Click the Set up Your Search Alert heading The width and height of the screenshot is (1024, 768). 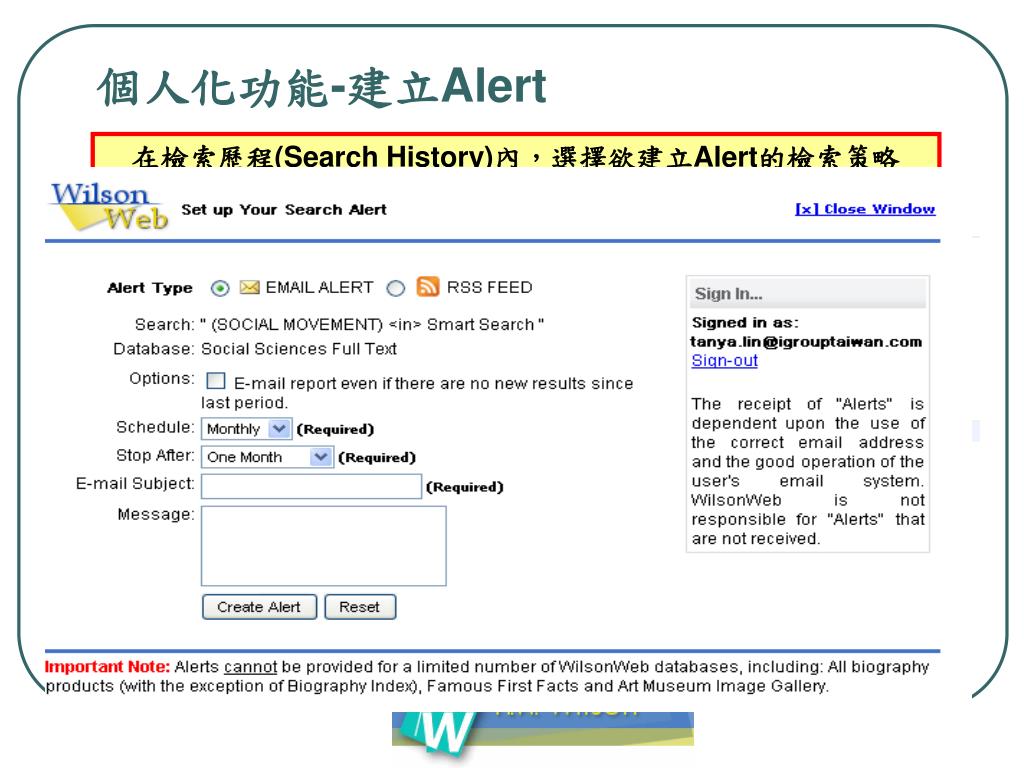(x=284, y=210)
